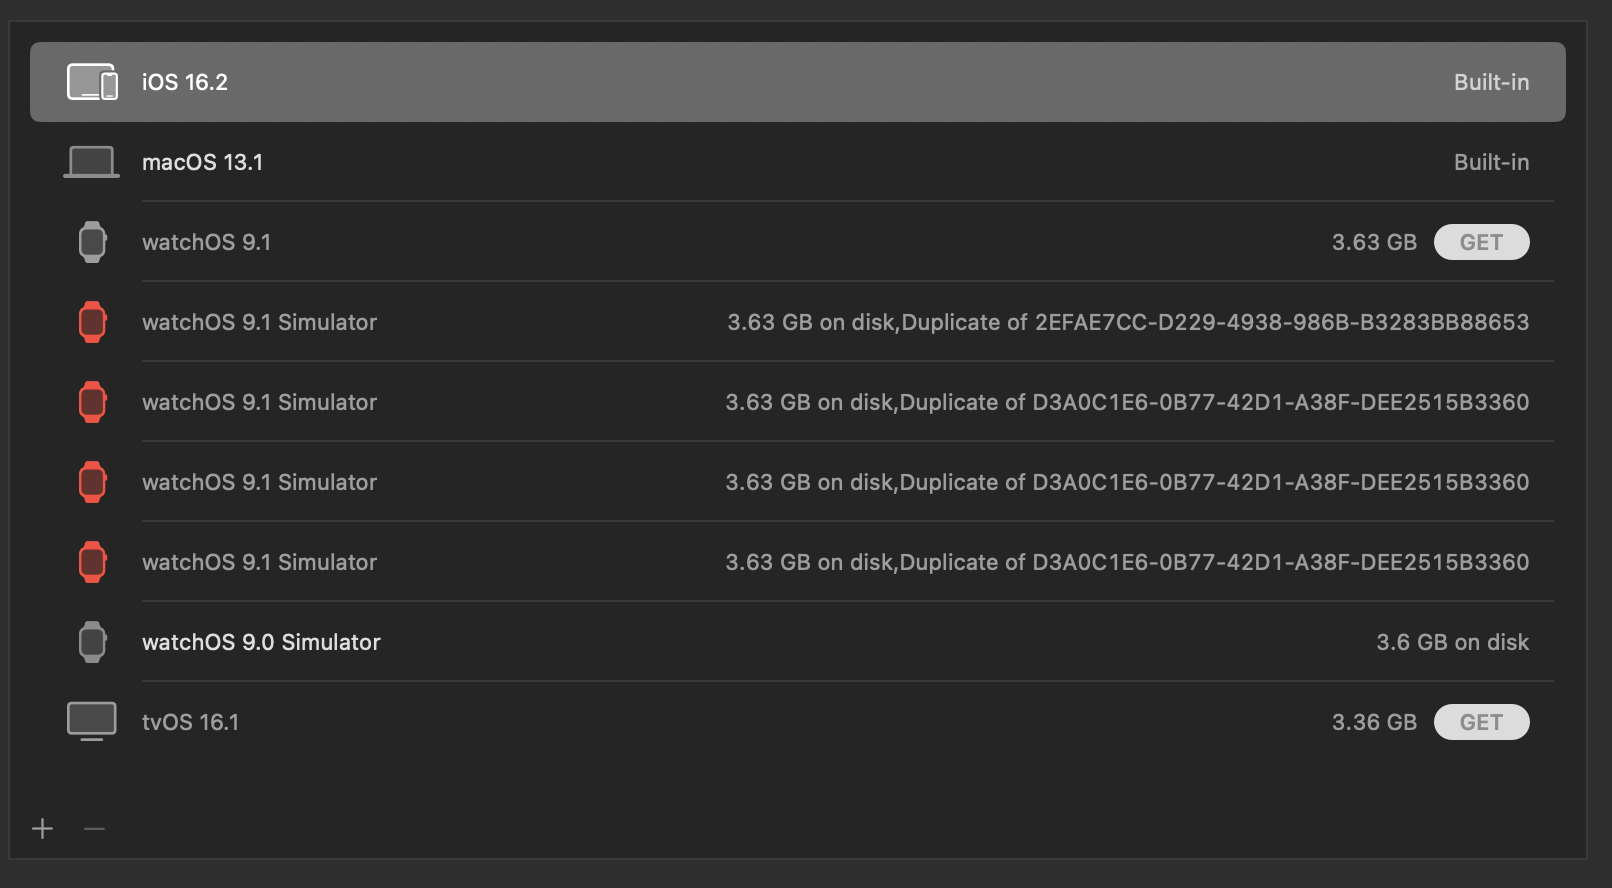This screenshot has width=1612, height=888.
Task: Click the duplicate ID text starting 2EFAE7CC
Action: pos(1281,322)
